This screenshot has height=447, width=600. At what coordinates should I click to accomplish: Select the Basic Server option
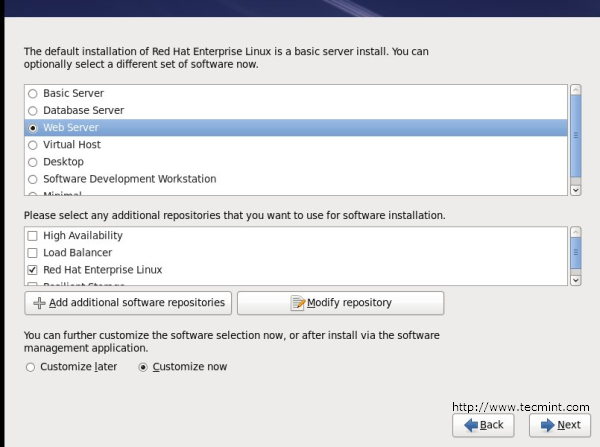click(x=33, y=93)
